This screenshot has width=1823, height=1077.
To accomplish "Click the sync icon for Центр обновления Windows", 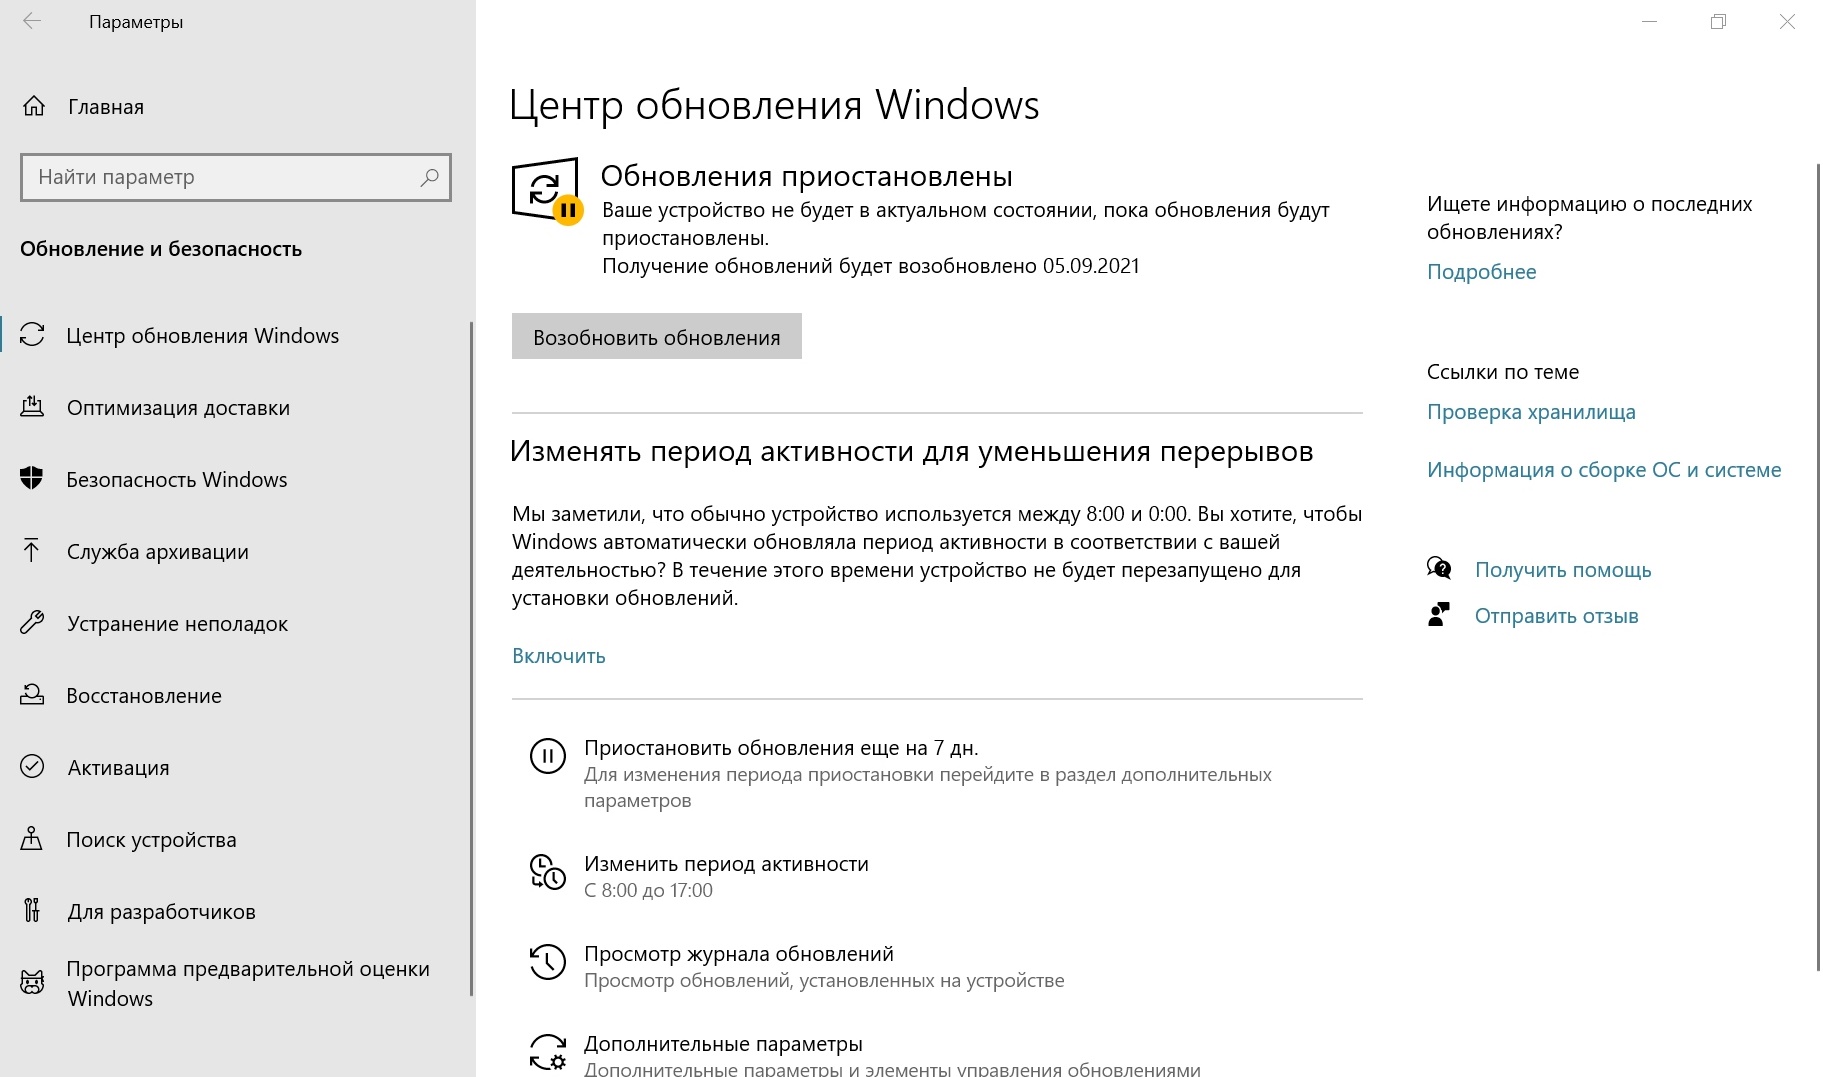I will pyautogui.click(x=32, y=335).
